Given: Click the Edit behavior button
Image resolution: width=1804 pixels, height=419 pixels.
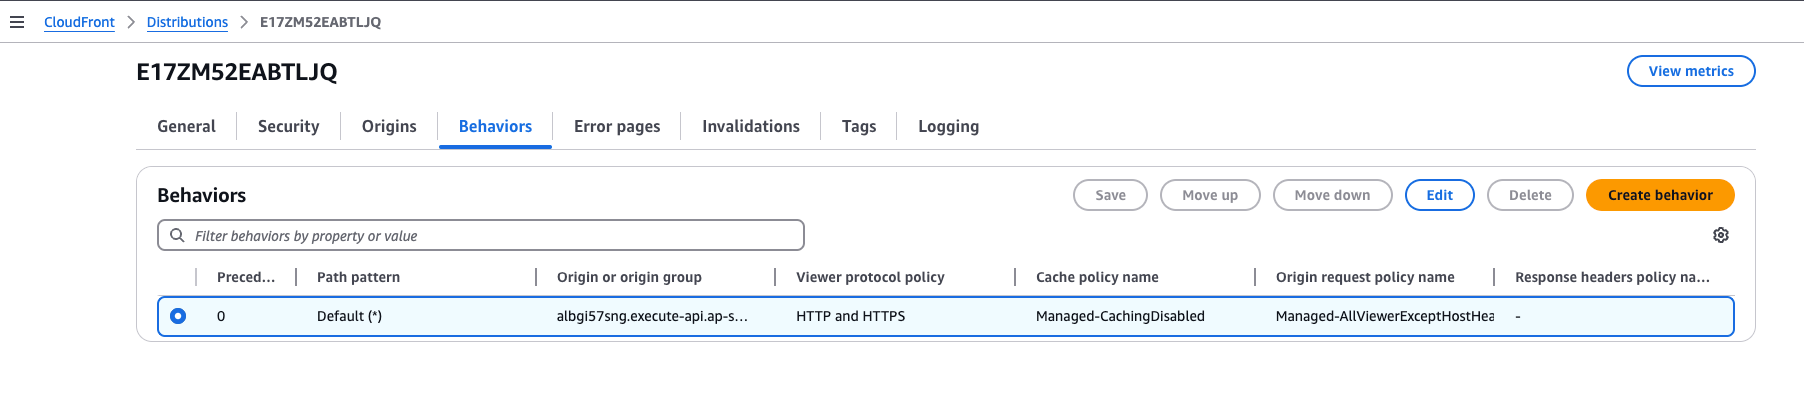Looking at the screenshot, I should 1440,195.
